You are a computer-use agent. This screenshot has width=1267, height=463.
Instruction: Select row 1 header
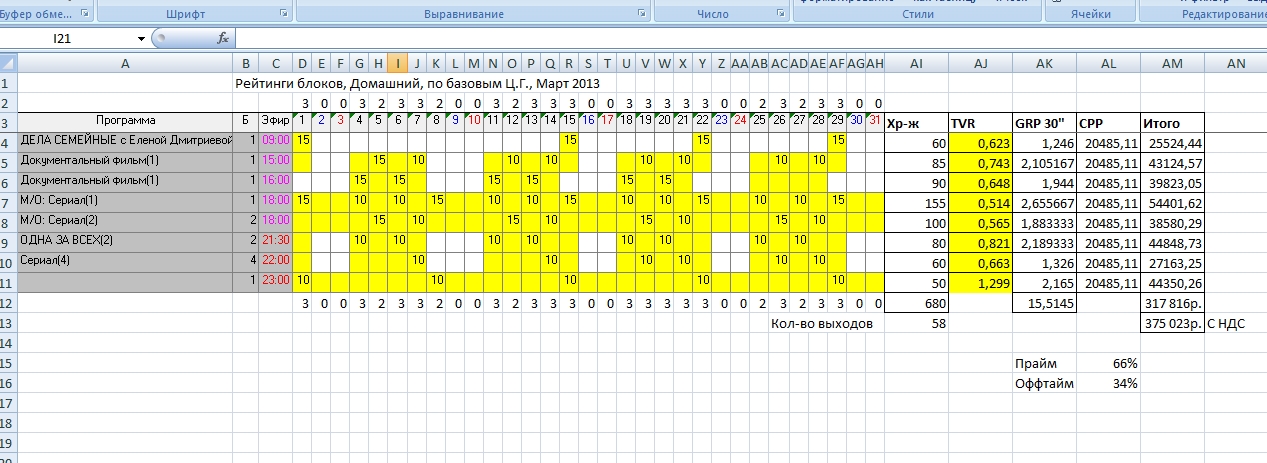tap(9, 84)
